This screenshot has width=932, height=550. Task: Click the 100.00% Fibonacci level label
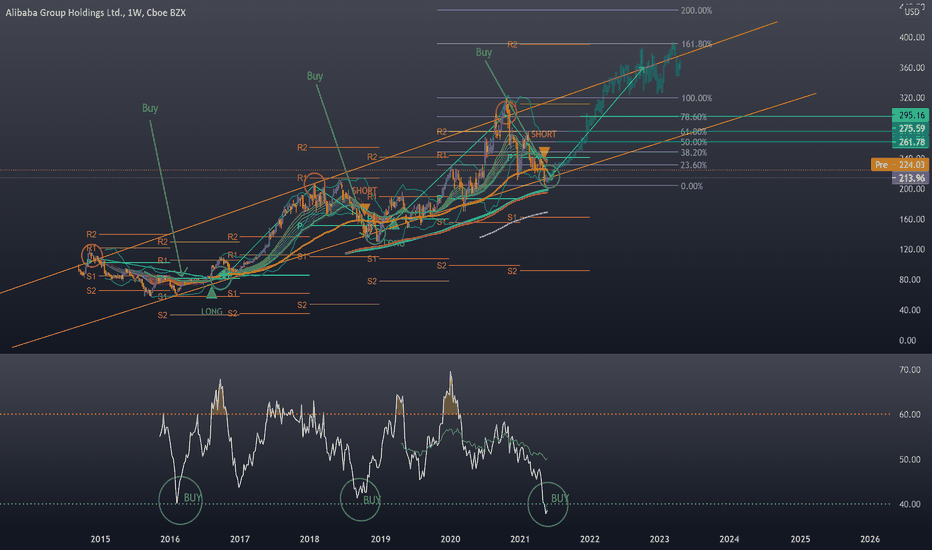tap(696, 98)
